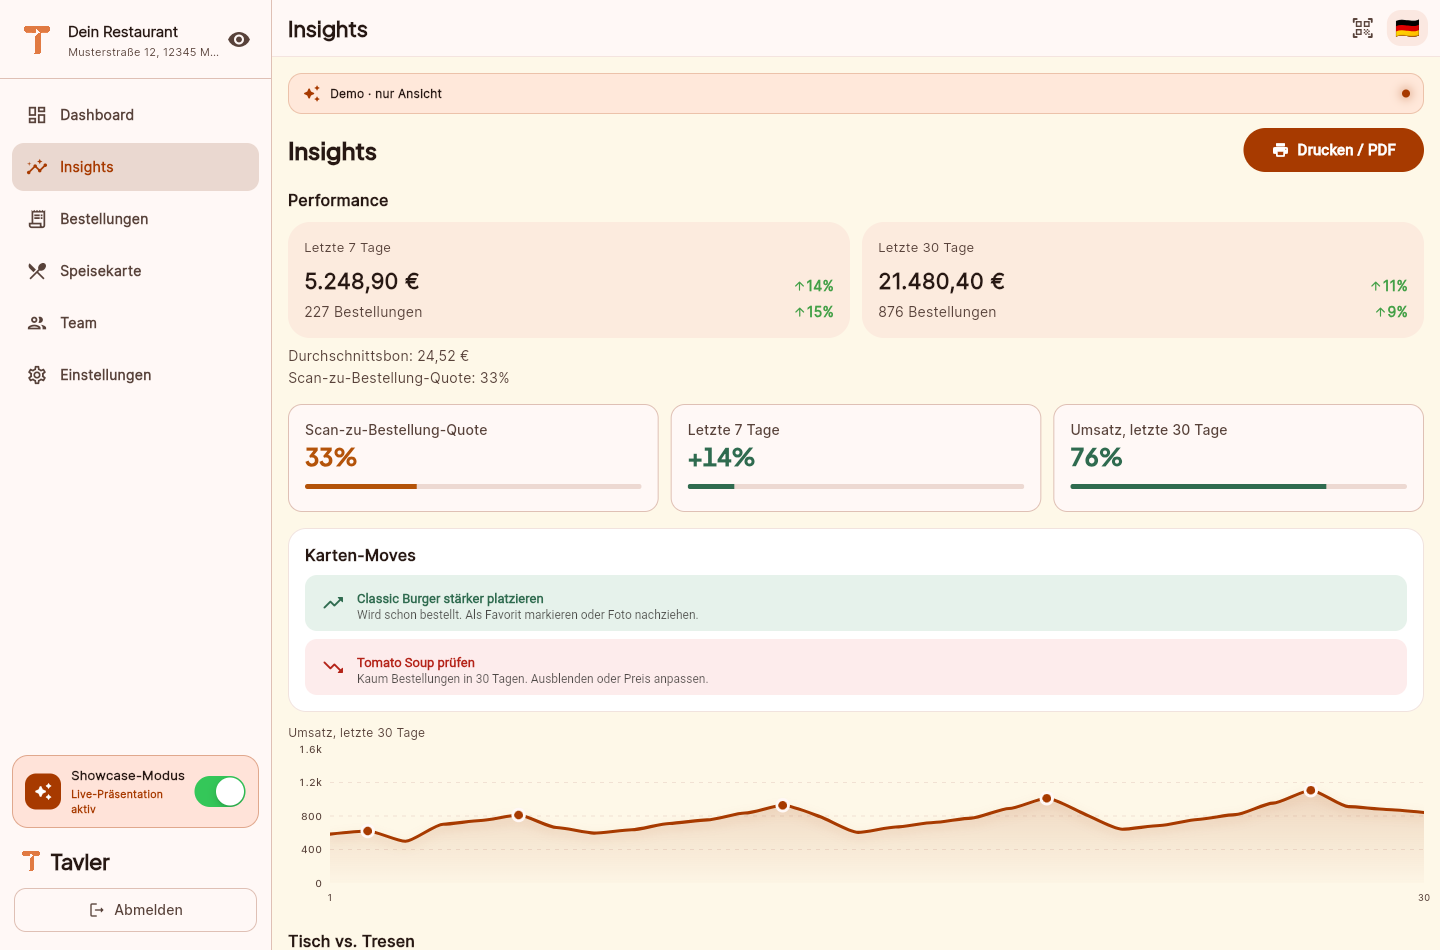Click the Dashboard grid icon
The height and width of the screenshot is (950, 1440).
[x=37, y=115]
